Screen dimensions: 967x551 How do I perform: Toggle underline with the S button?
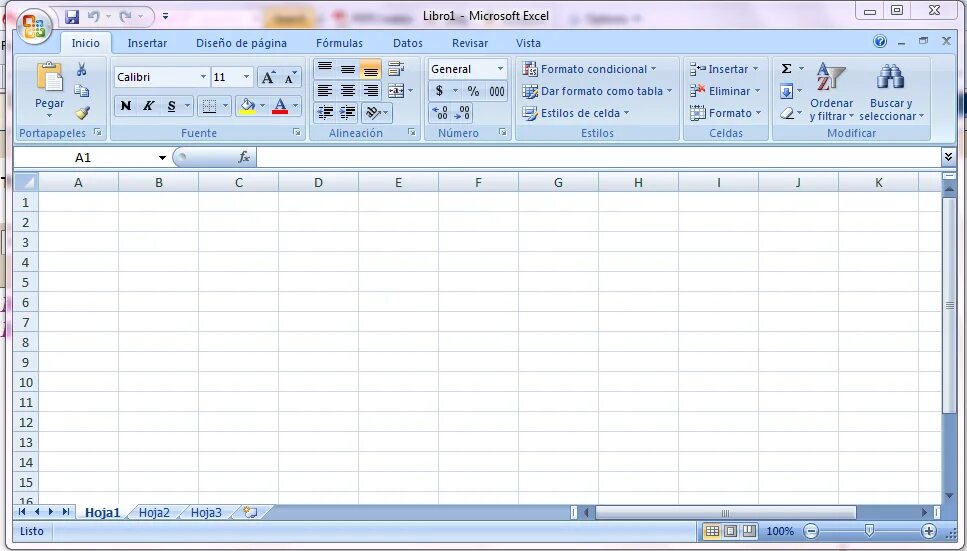pyautogui.click(x=171, y=106)
